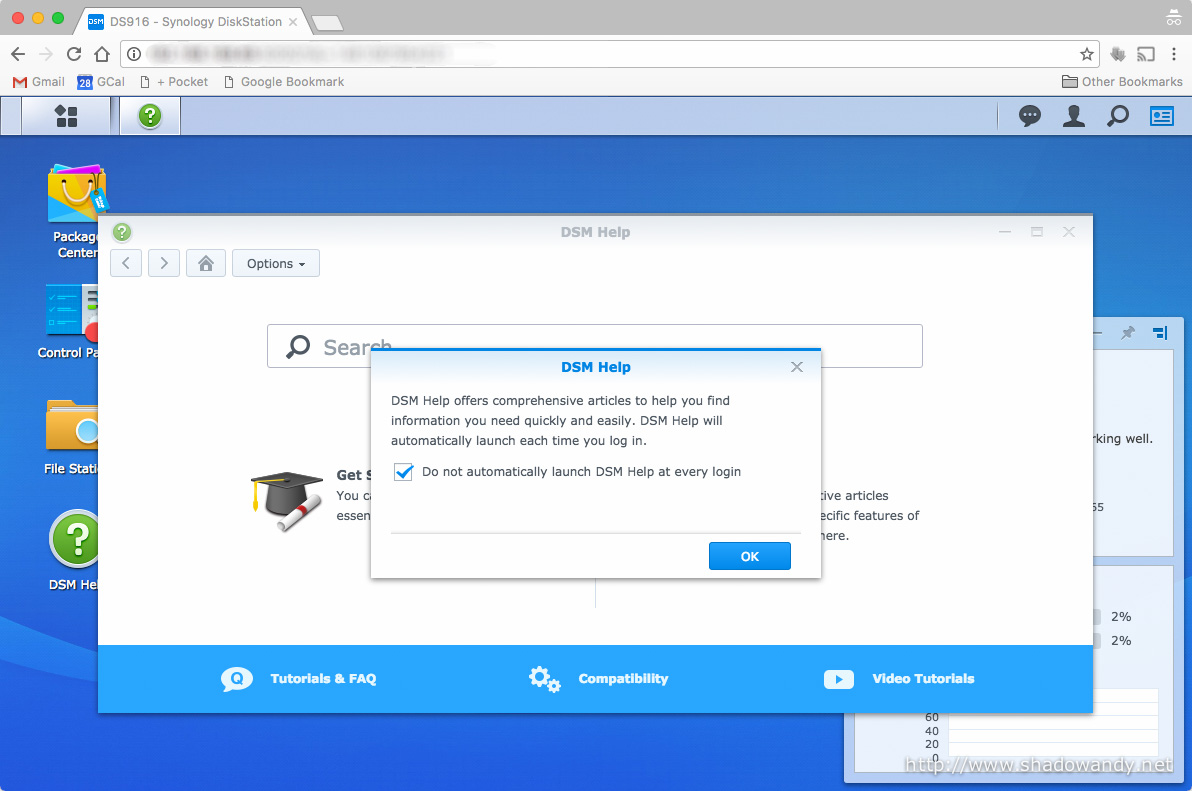1192x791 pixels.
Task: Uncheck Do not automatically launch DSM Help
Action: pyautogui.click(x=404, y=472)
